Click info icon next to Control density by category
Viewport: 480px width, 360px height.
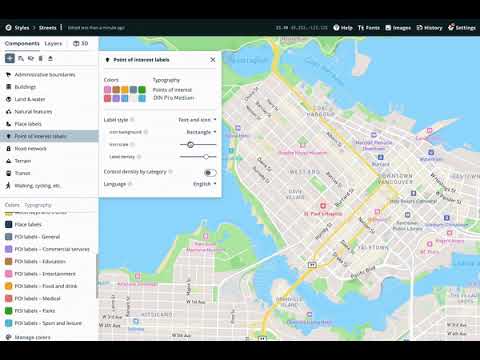170,172
